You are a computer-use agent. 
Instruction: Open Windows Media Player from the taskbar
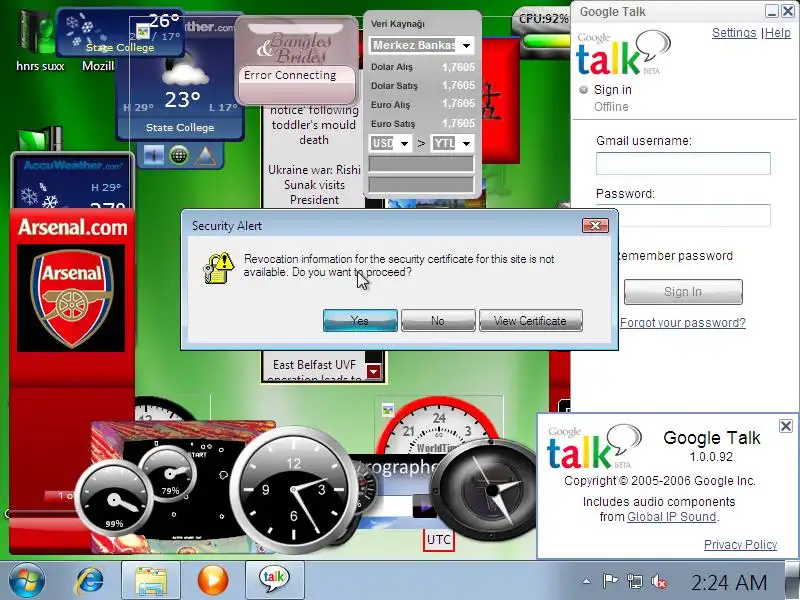click(213, 581)
